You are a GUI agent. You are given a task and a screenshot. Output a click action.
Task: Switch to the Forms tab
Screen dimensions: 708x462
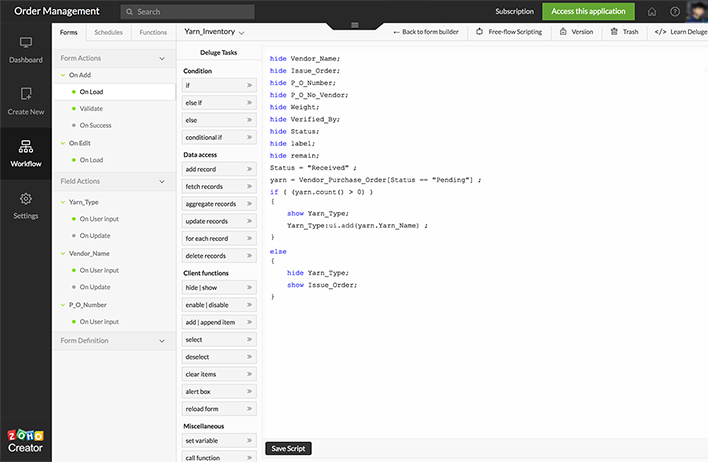pyautogui.click(x=69, y=32)
